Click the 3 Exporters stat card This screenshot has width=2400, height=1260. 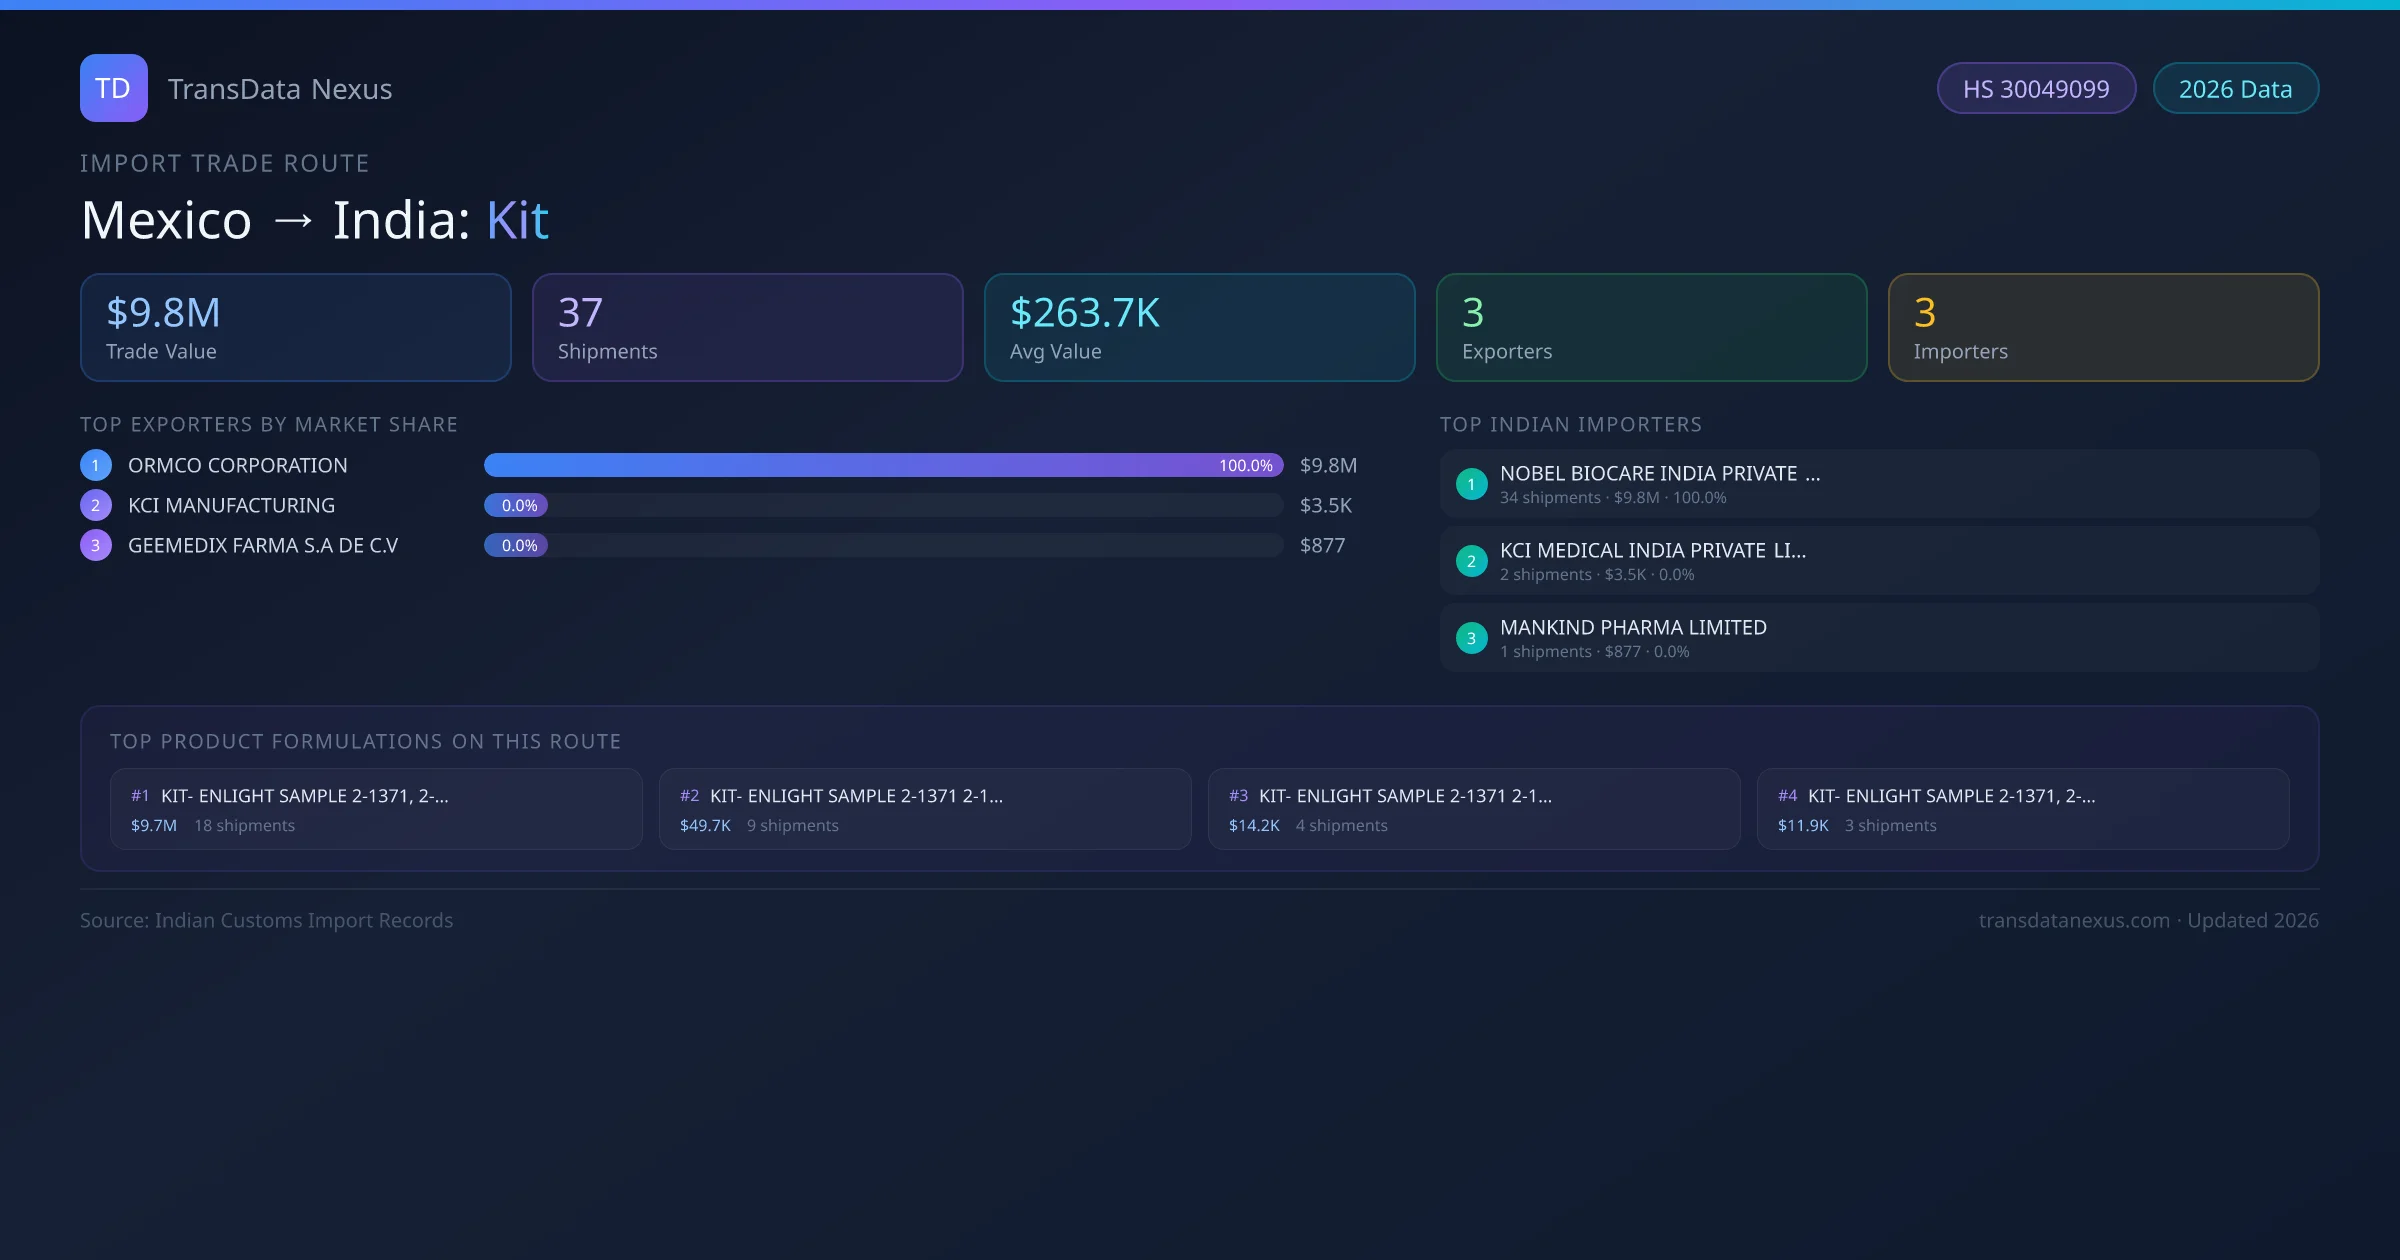pos(1651,327)
